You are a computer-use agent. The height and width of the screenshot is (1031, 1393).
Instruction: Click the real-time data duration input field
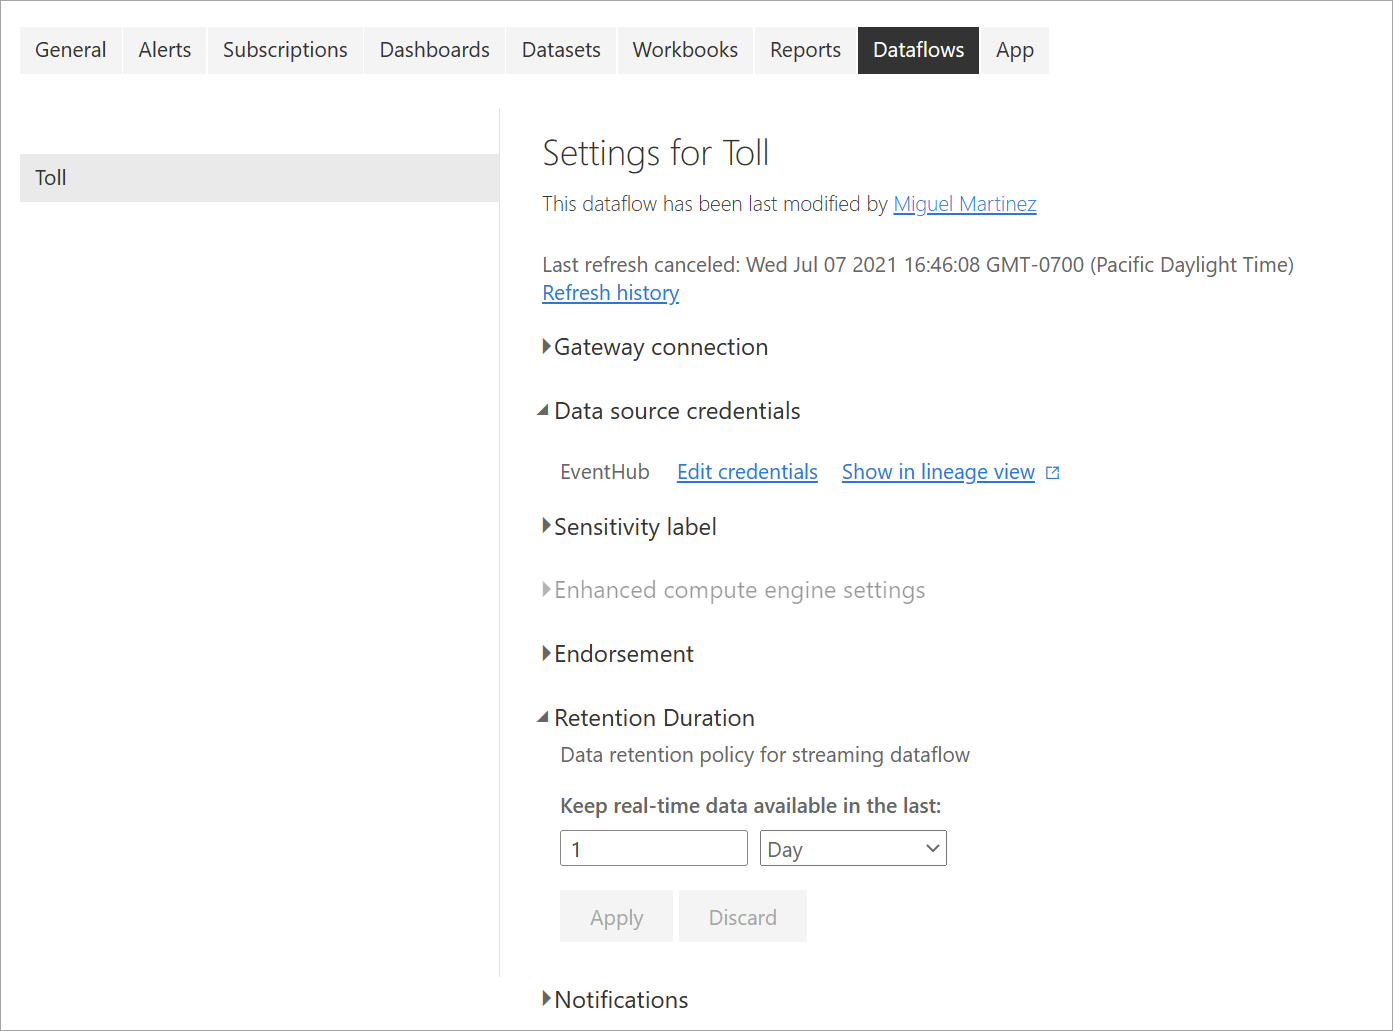(x=653, y=848)
